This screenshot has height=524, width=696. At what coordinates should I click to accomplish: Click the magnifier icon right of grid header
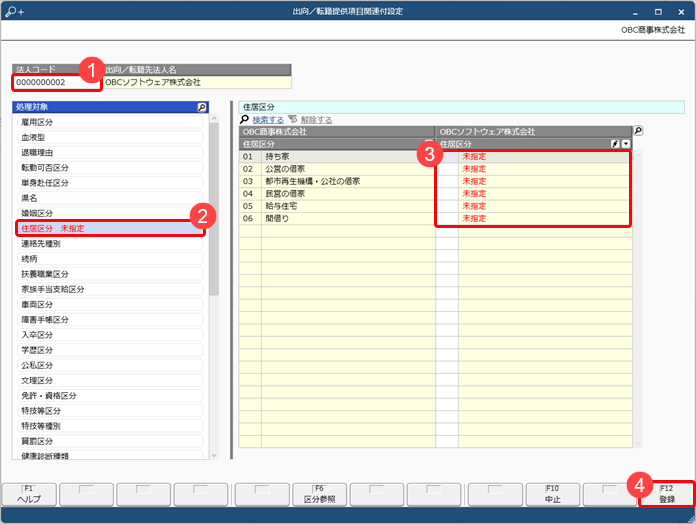[x=638, y=130]
